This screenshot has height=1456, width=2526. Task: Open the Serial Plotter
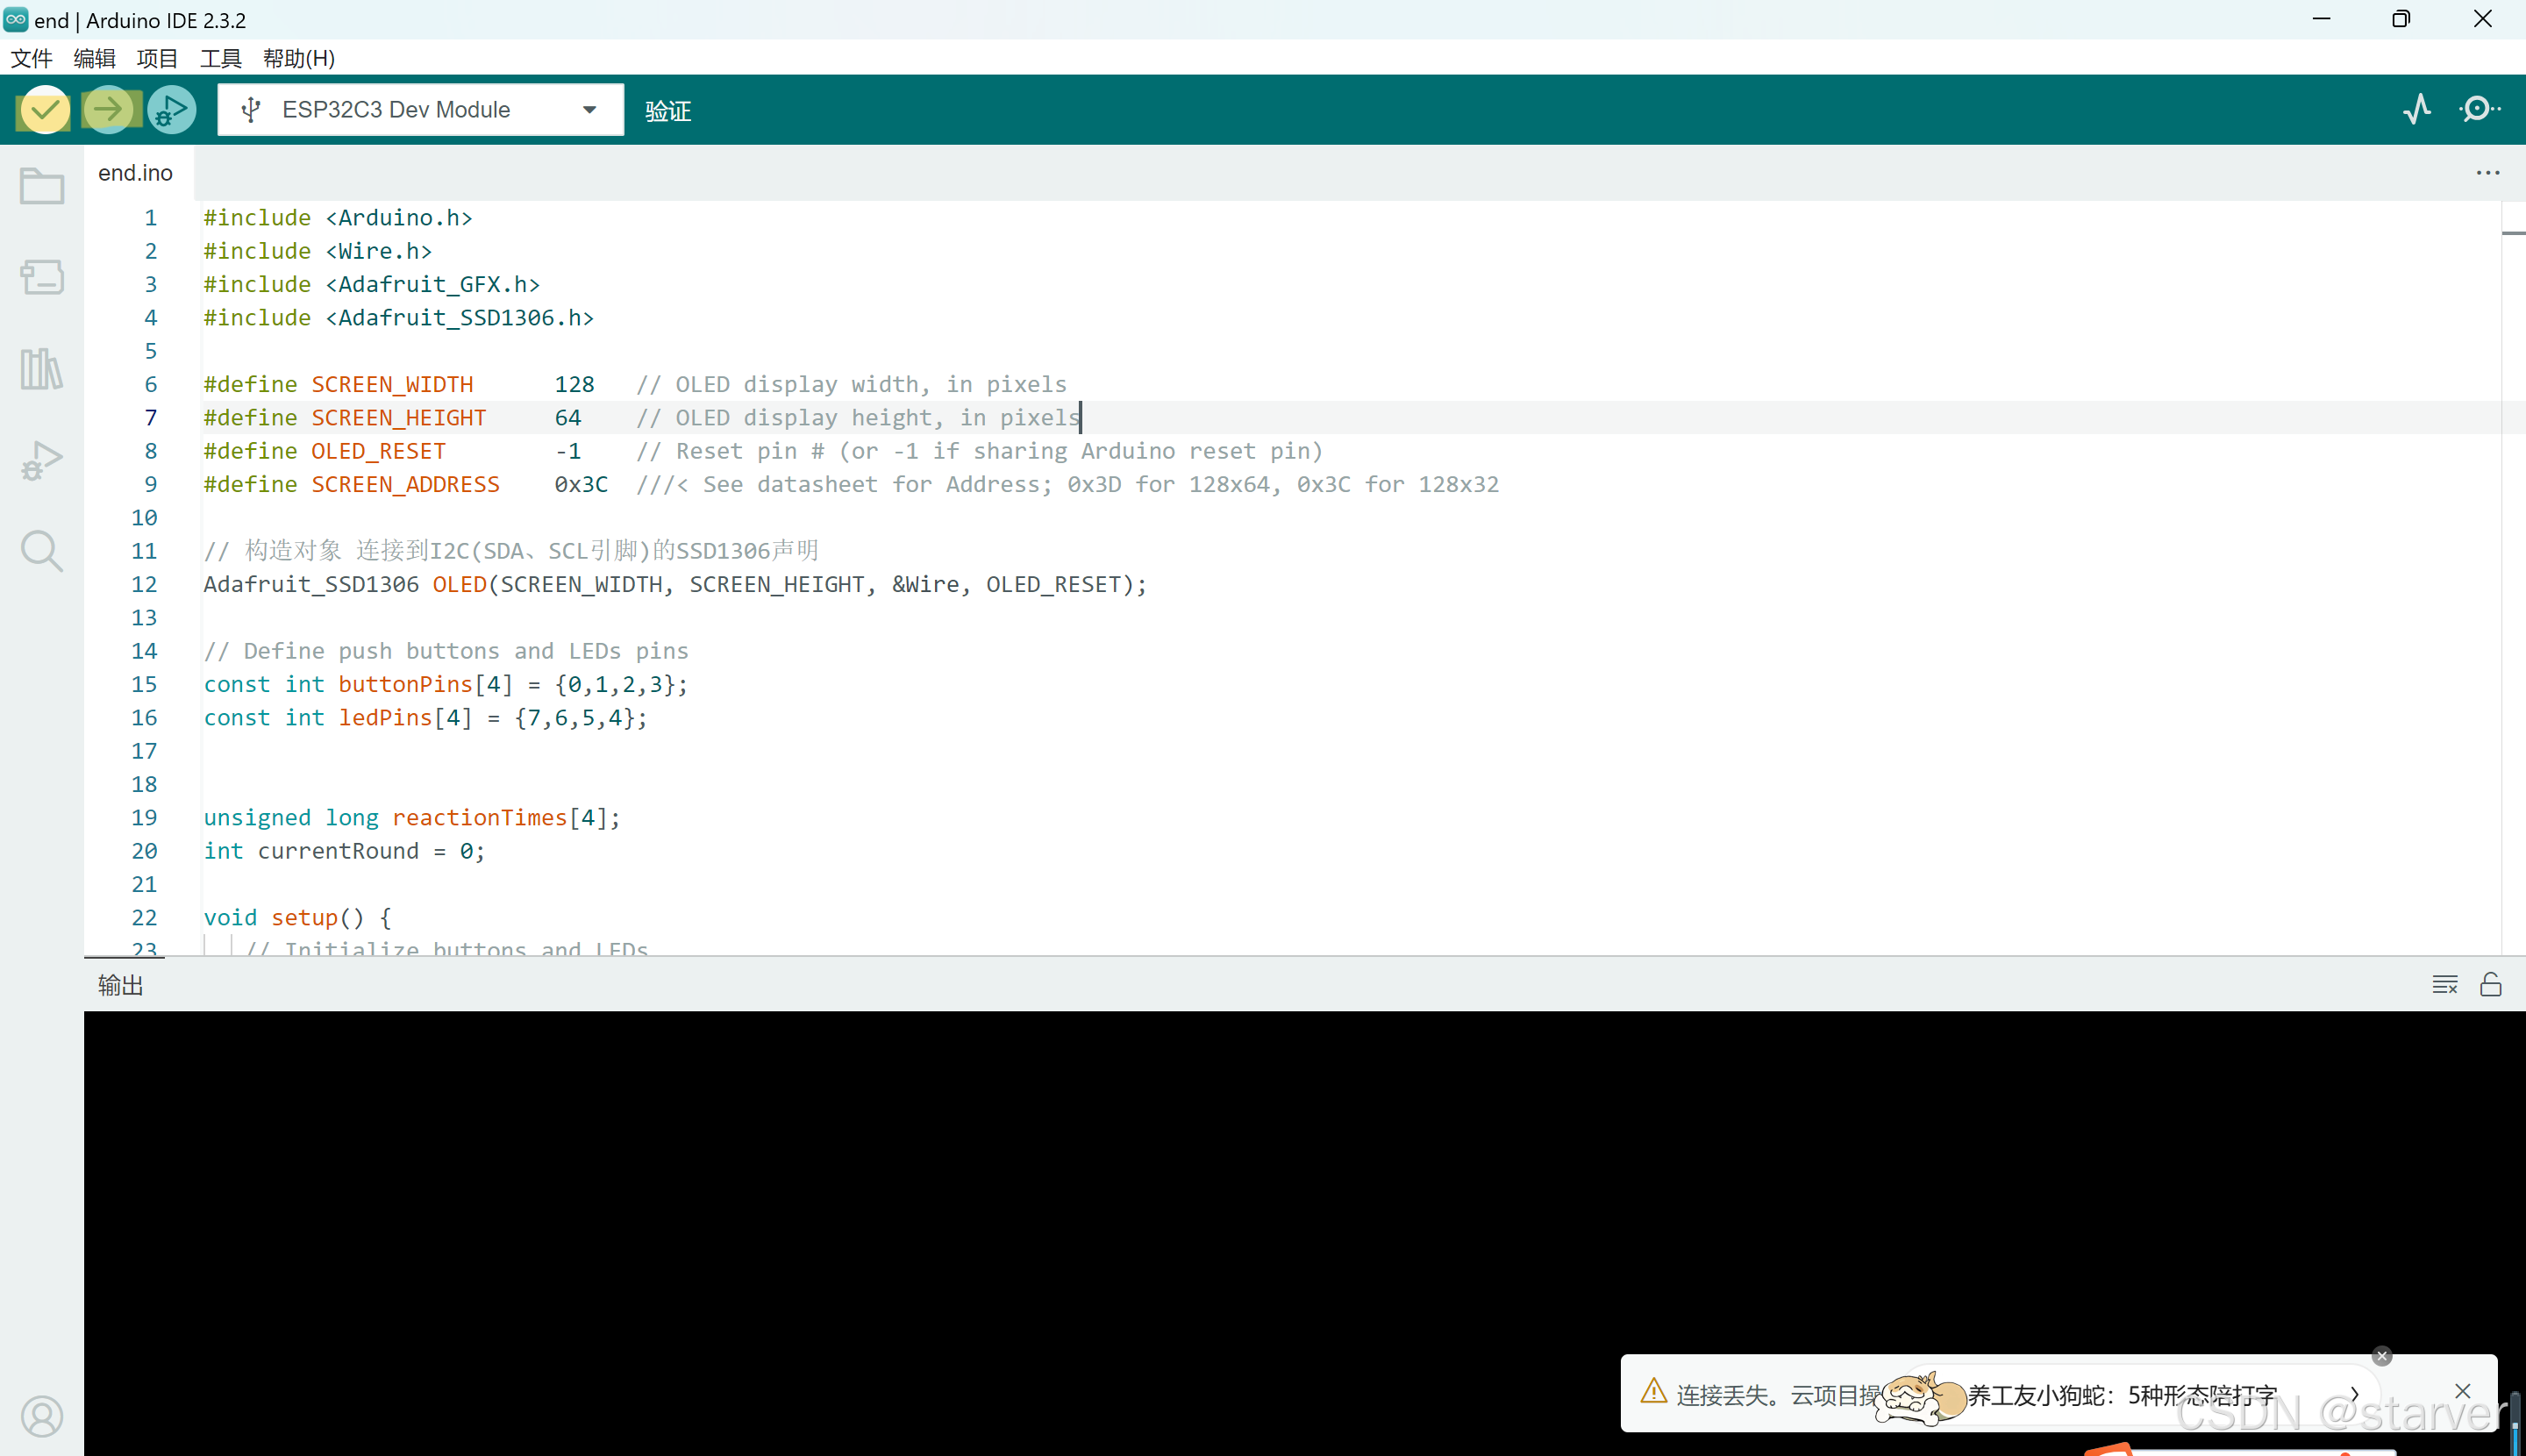point(2417,109)
